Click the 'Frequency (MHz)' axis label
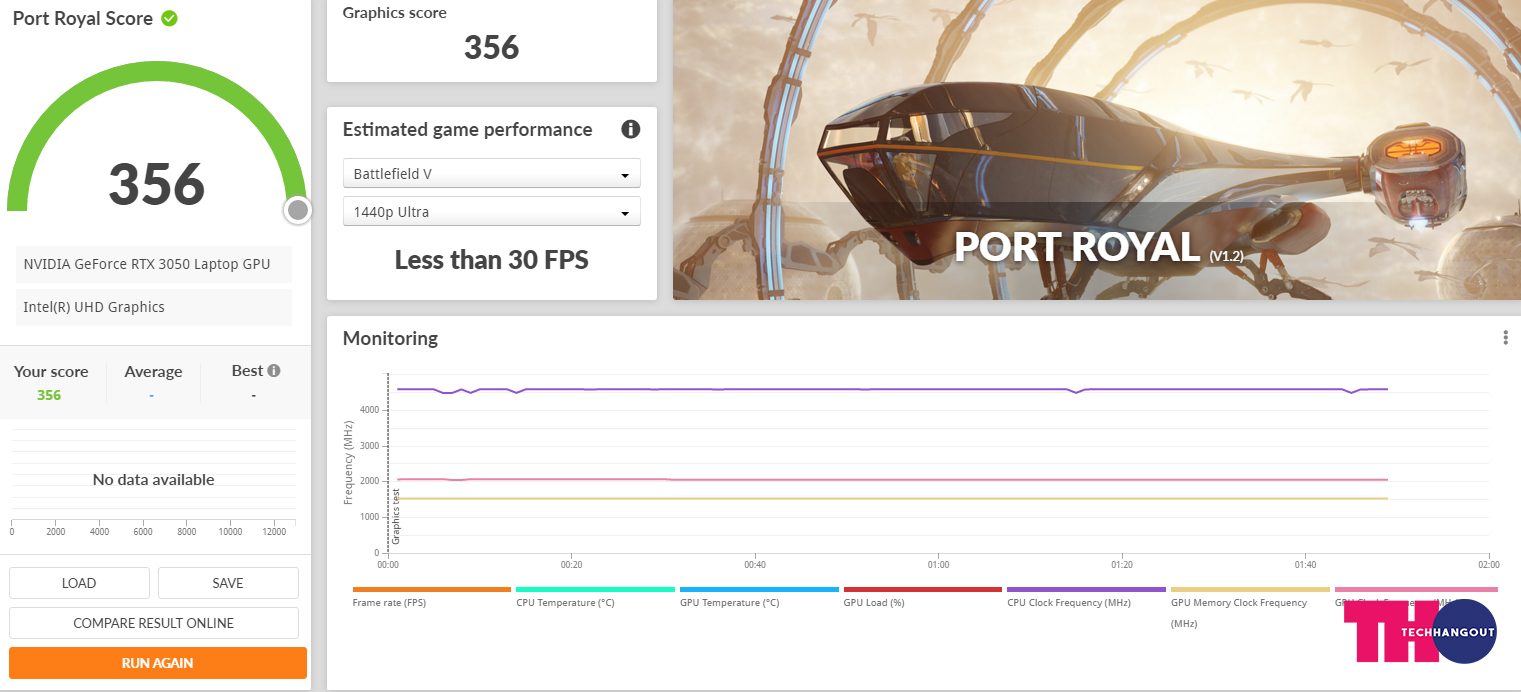 pos(349,462)
